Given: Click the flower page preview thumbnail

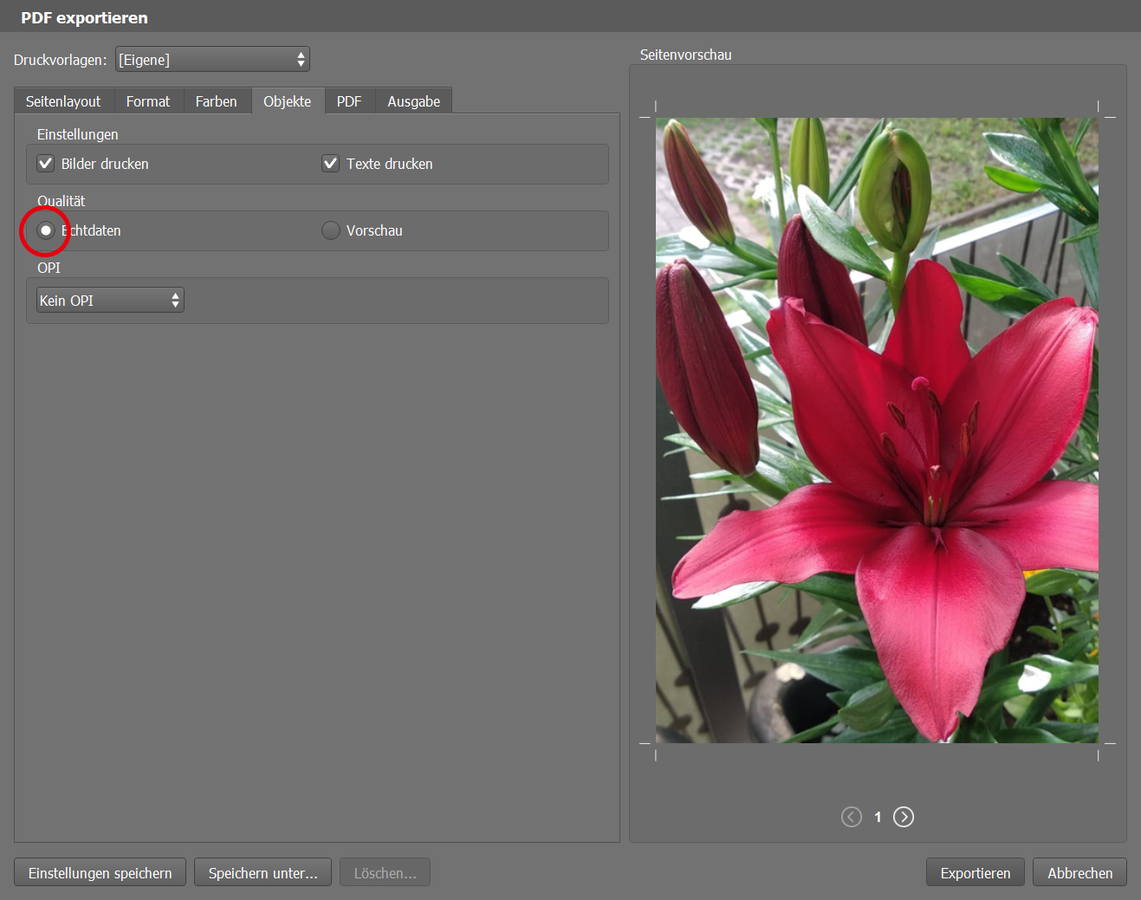Looking at the screenshot, I should (877, 430).
